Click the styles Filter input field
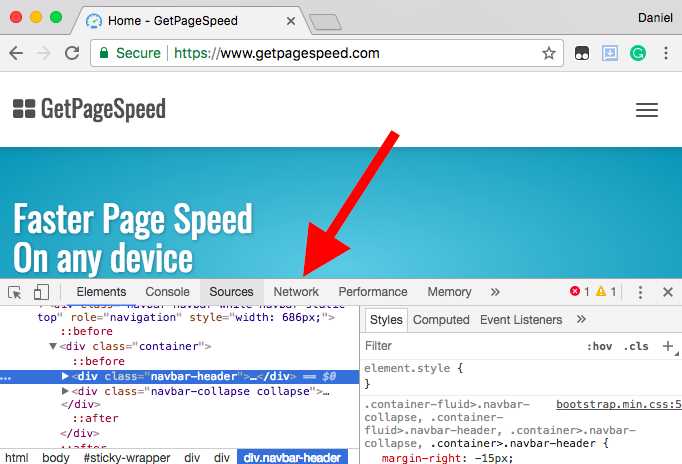Screen dimensions: 682x464 point(472,346)
